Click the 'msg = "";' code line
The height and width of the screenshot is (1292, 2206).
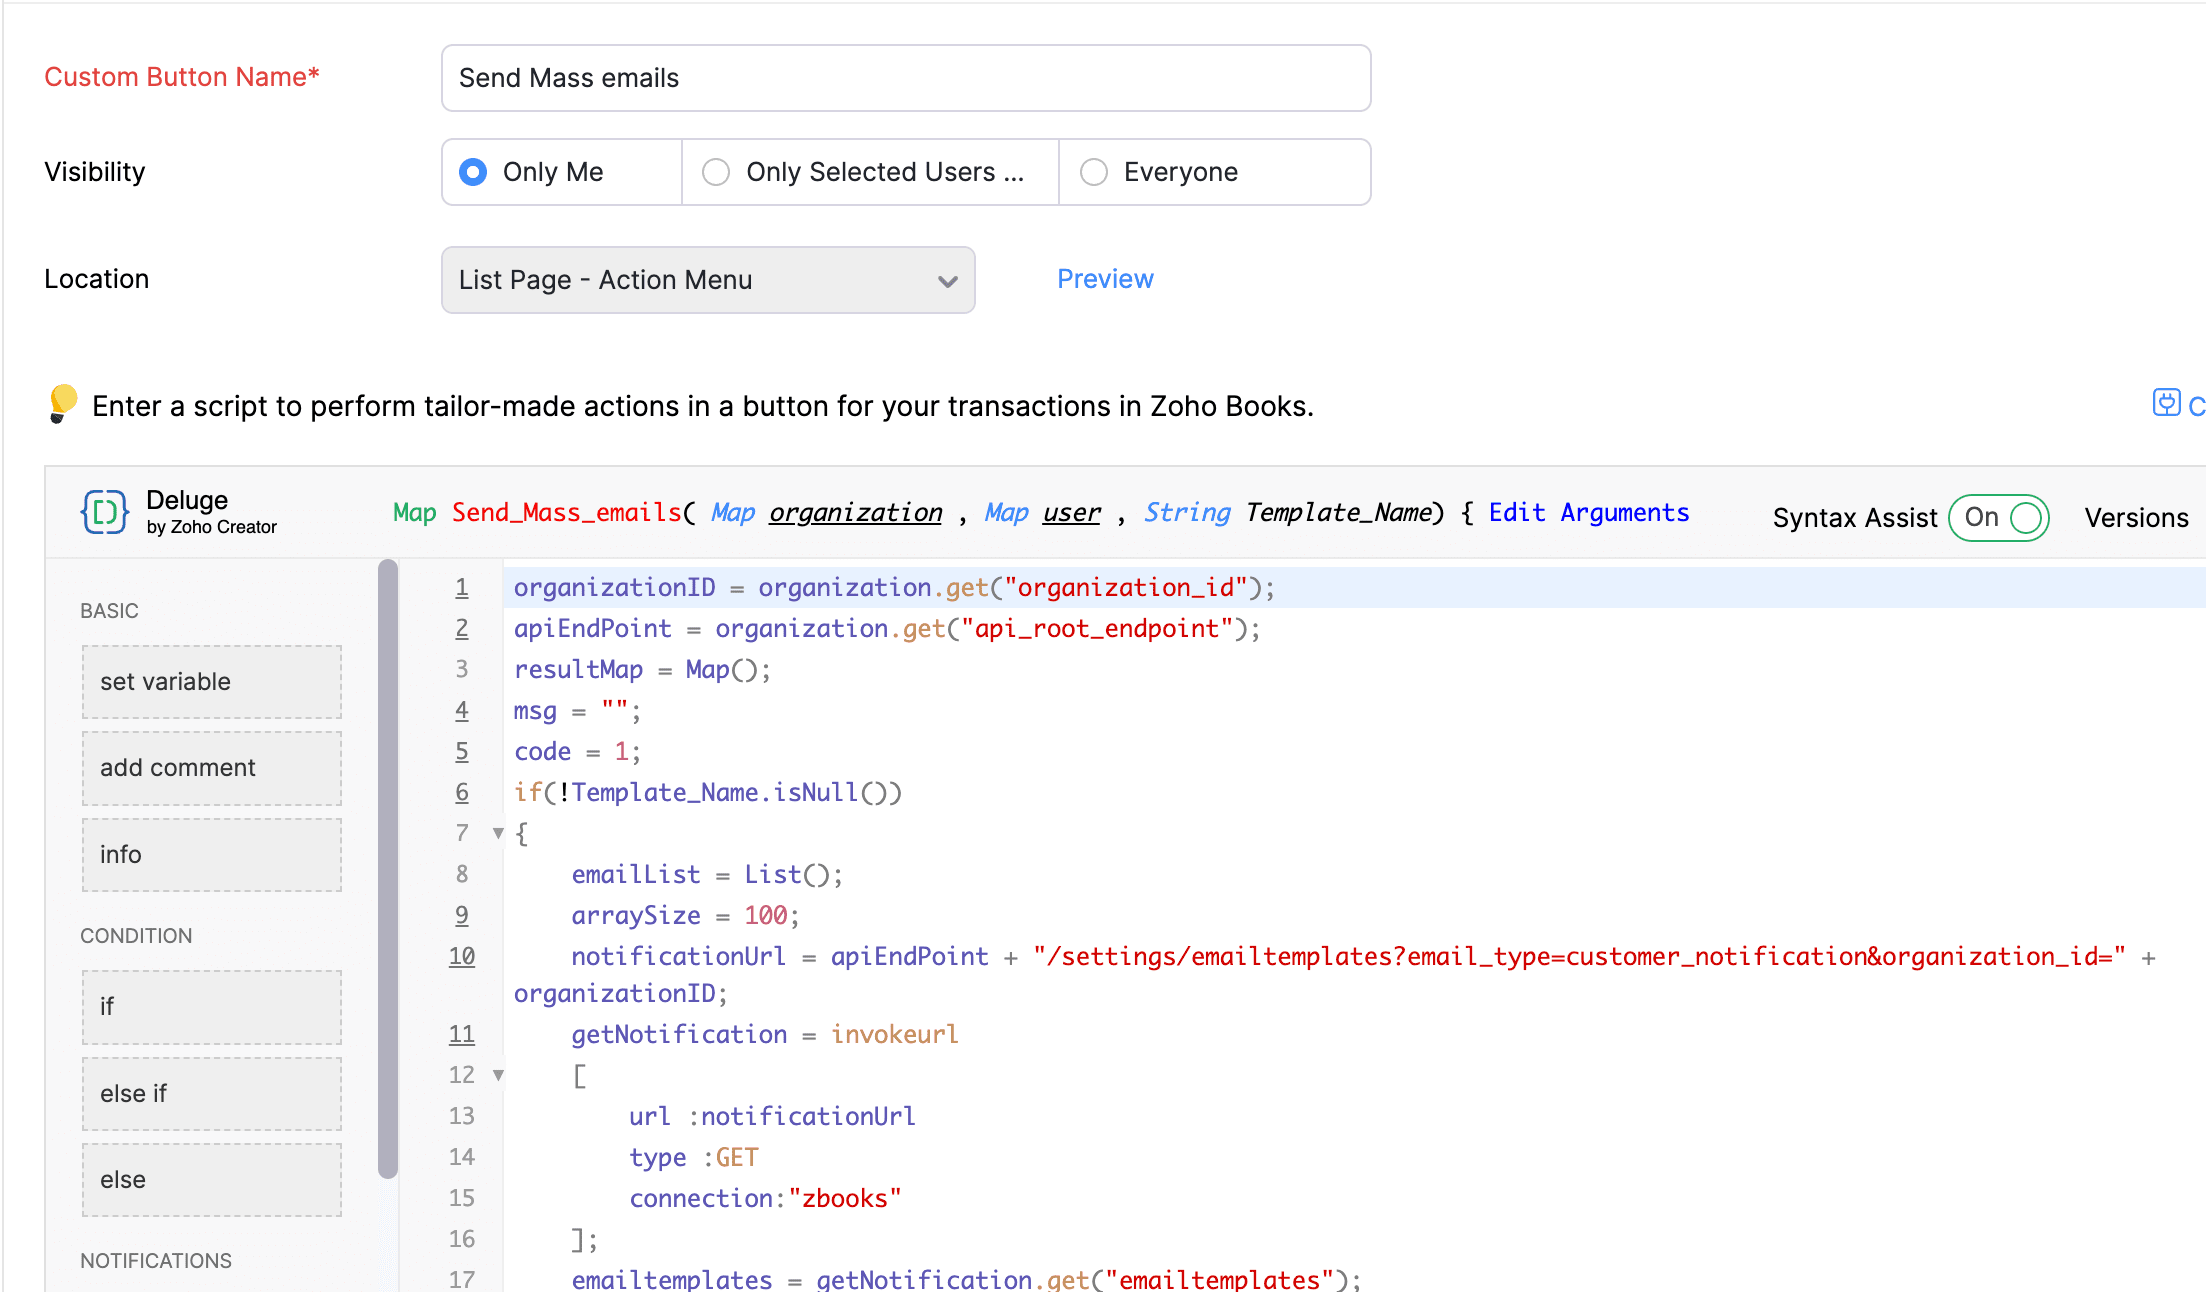coord(577,711)
